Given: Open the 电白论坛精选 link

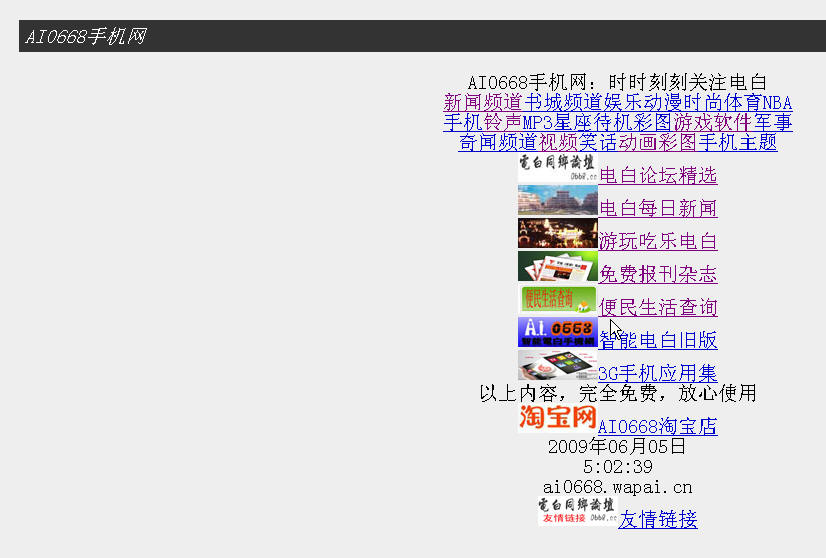Looking at the screenshot, I should (658, 176).
